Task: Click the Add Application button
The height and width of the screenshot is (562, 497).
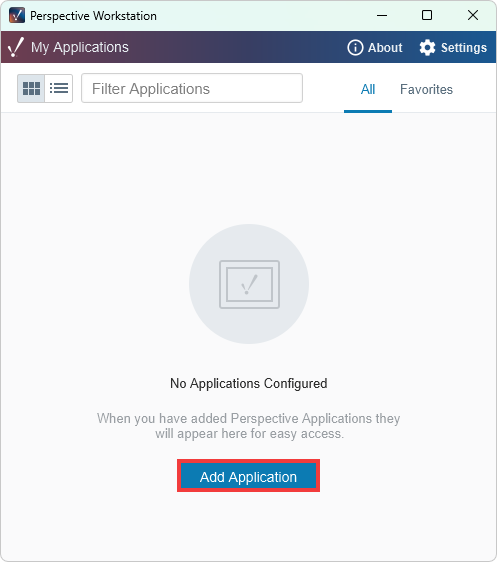Action: [x=248, y=477]
